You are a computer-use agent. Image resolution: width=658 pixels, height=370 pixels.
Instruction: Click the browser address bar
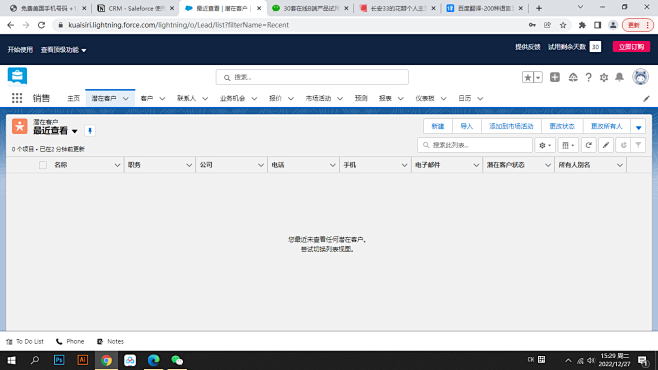pyautogui.click(x=290, y=25)
